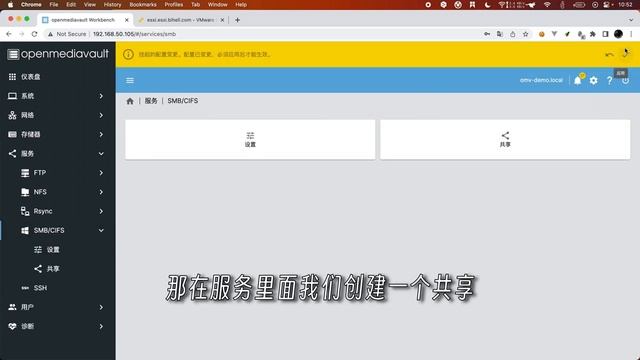Screen dimensions: 640x360
Task: Open the user settings gear
Action: (x=593, y=80)
